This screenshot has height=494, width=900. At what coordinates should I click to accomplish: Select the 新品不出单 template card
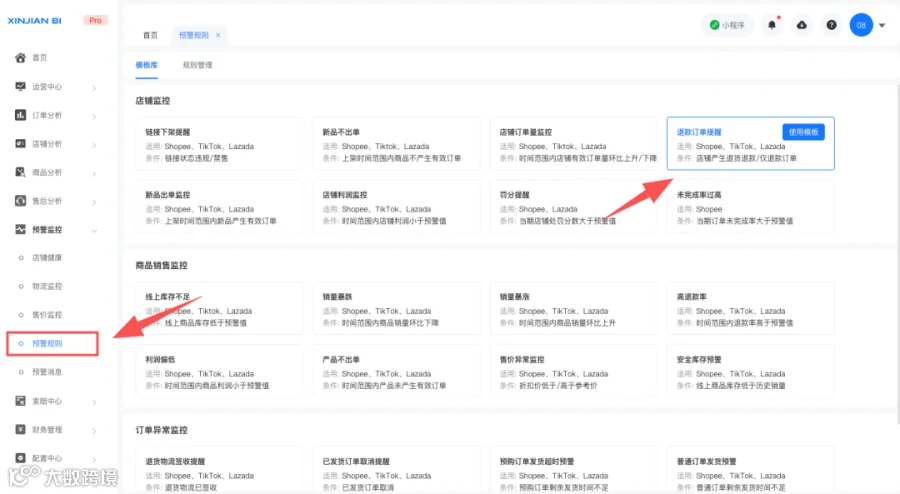click(397, 144)
